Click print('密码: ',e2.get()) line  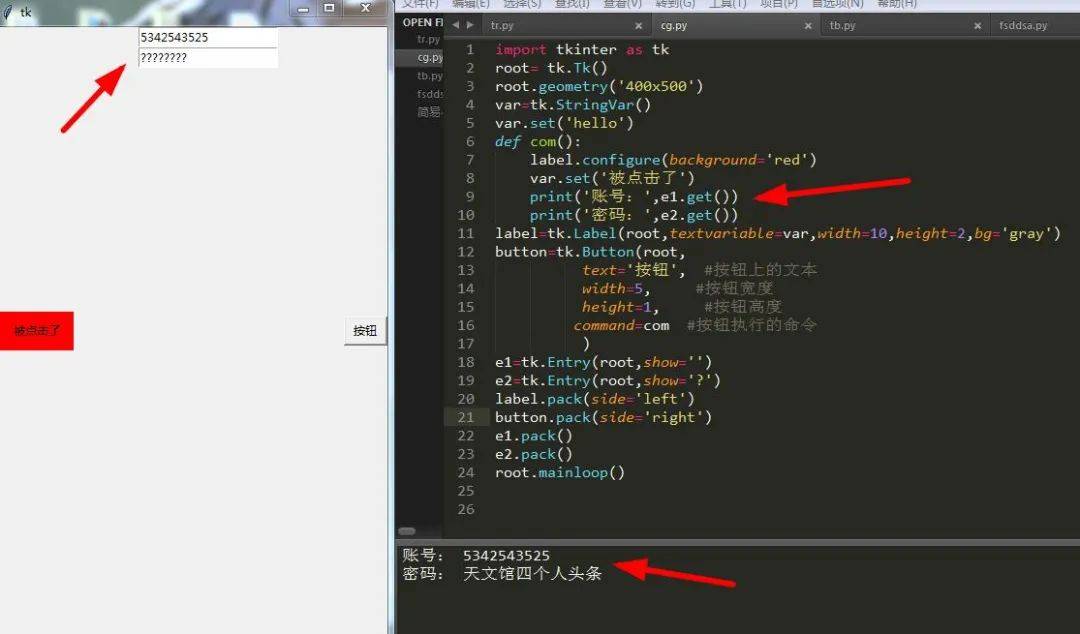coord(634,215)
